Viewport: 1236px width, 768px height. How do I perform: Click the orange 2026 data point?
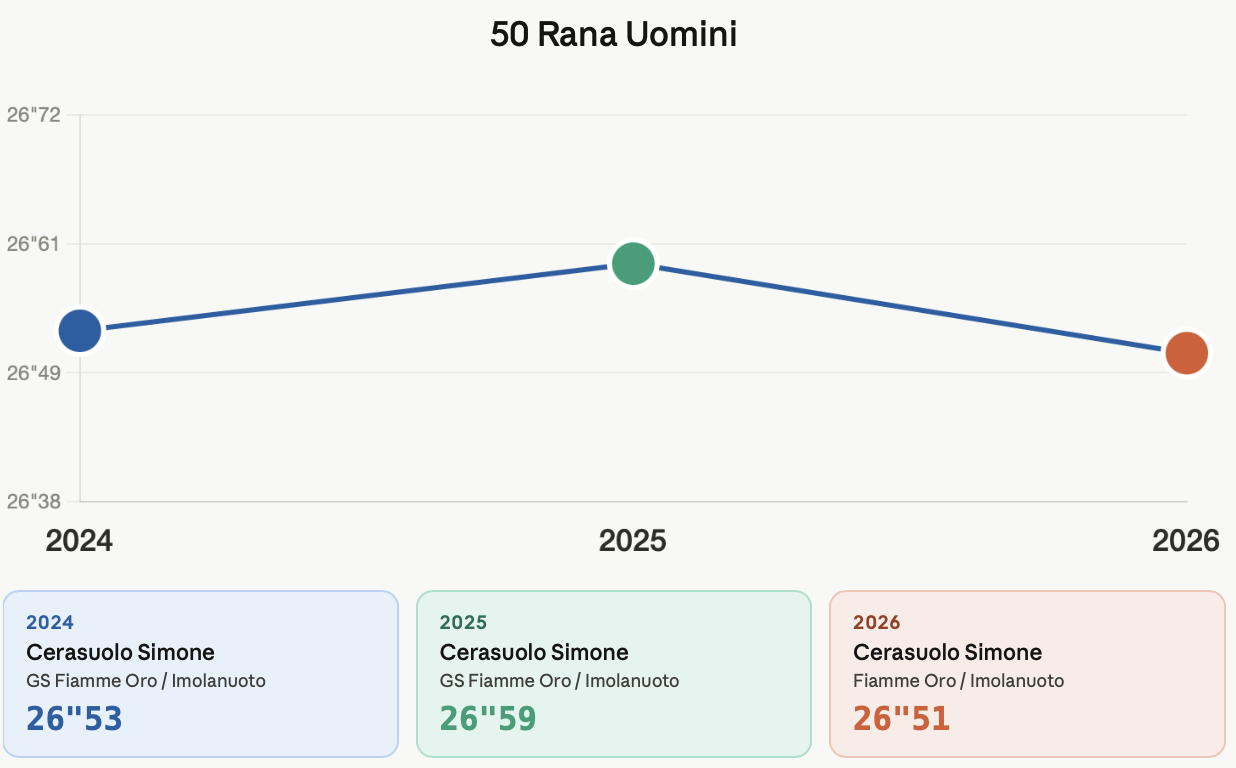(x=1187, y=352)
